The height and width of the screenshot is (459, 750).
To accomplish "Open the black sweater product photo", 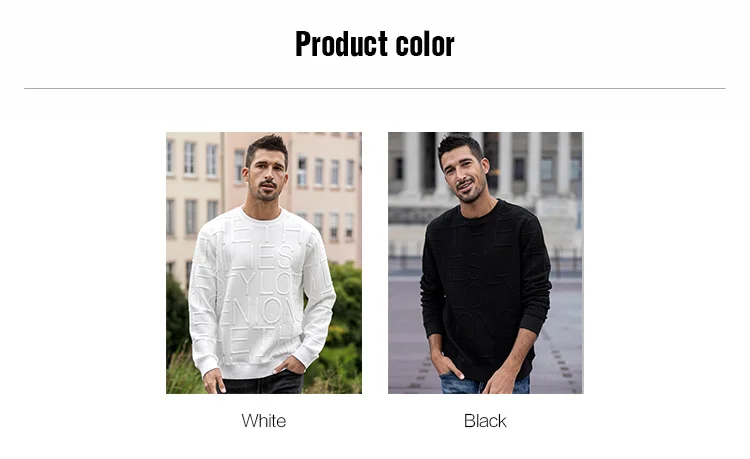I will 485,263.
